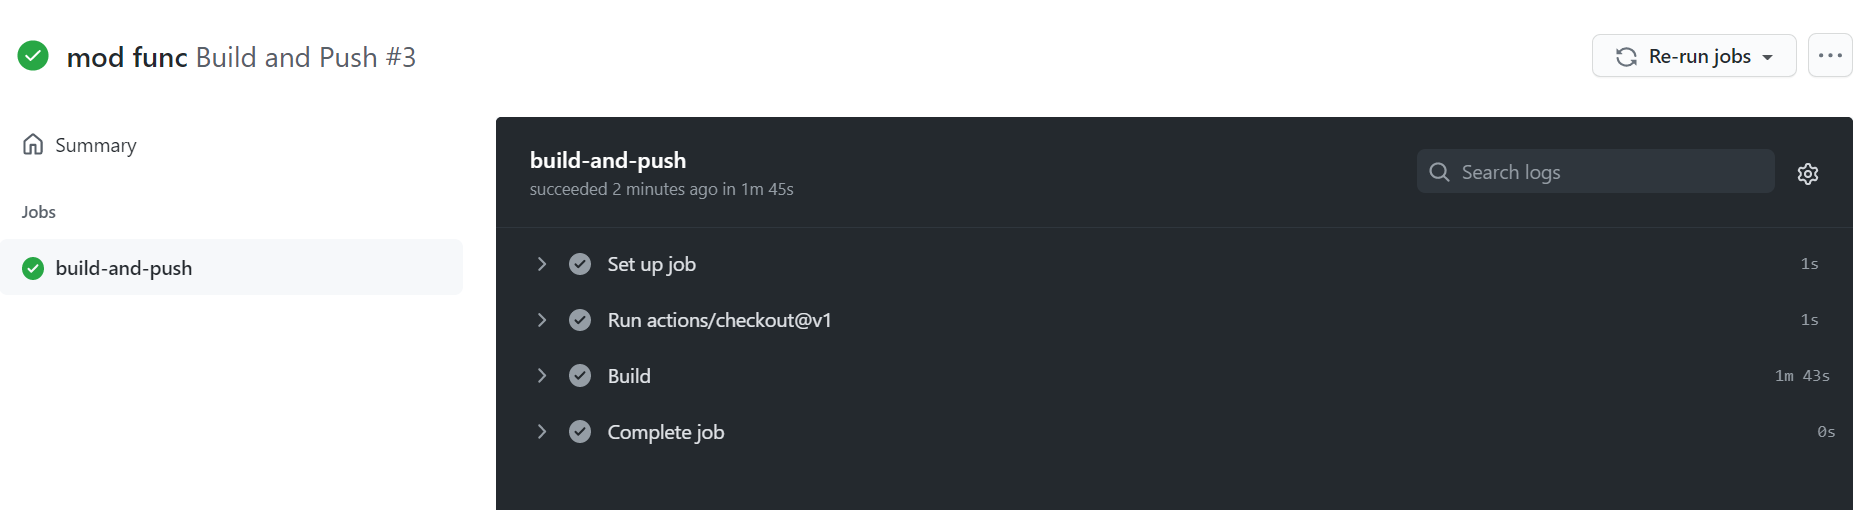Select the build-and-push job in sidebar

point(231,267)
